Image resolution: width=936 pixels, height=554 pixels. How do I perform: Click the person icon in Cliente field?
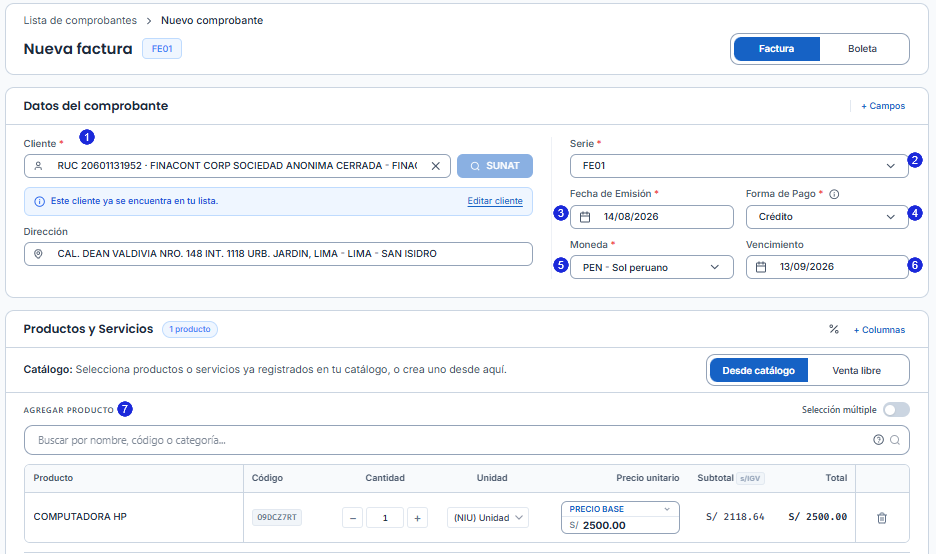38,166
